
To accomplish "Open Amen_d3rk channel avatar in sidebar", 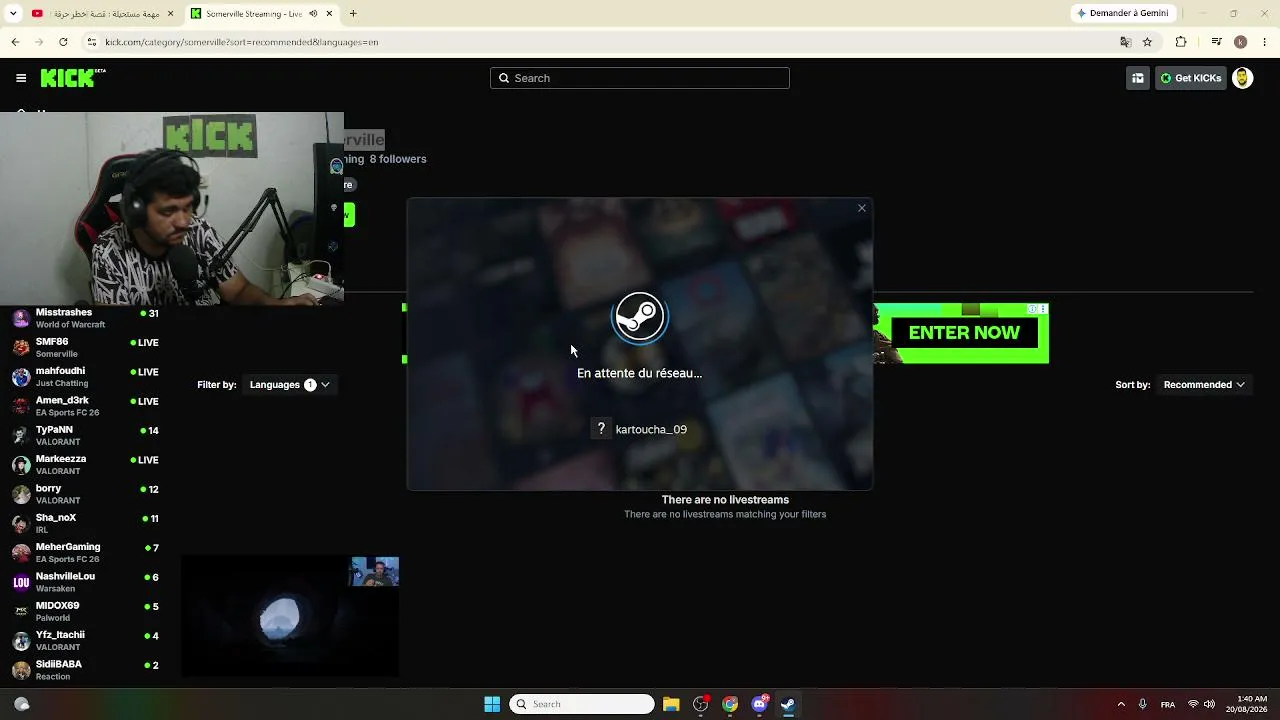I will 21,406.
